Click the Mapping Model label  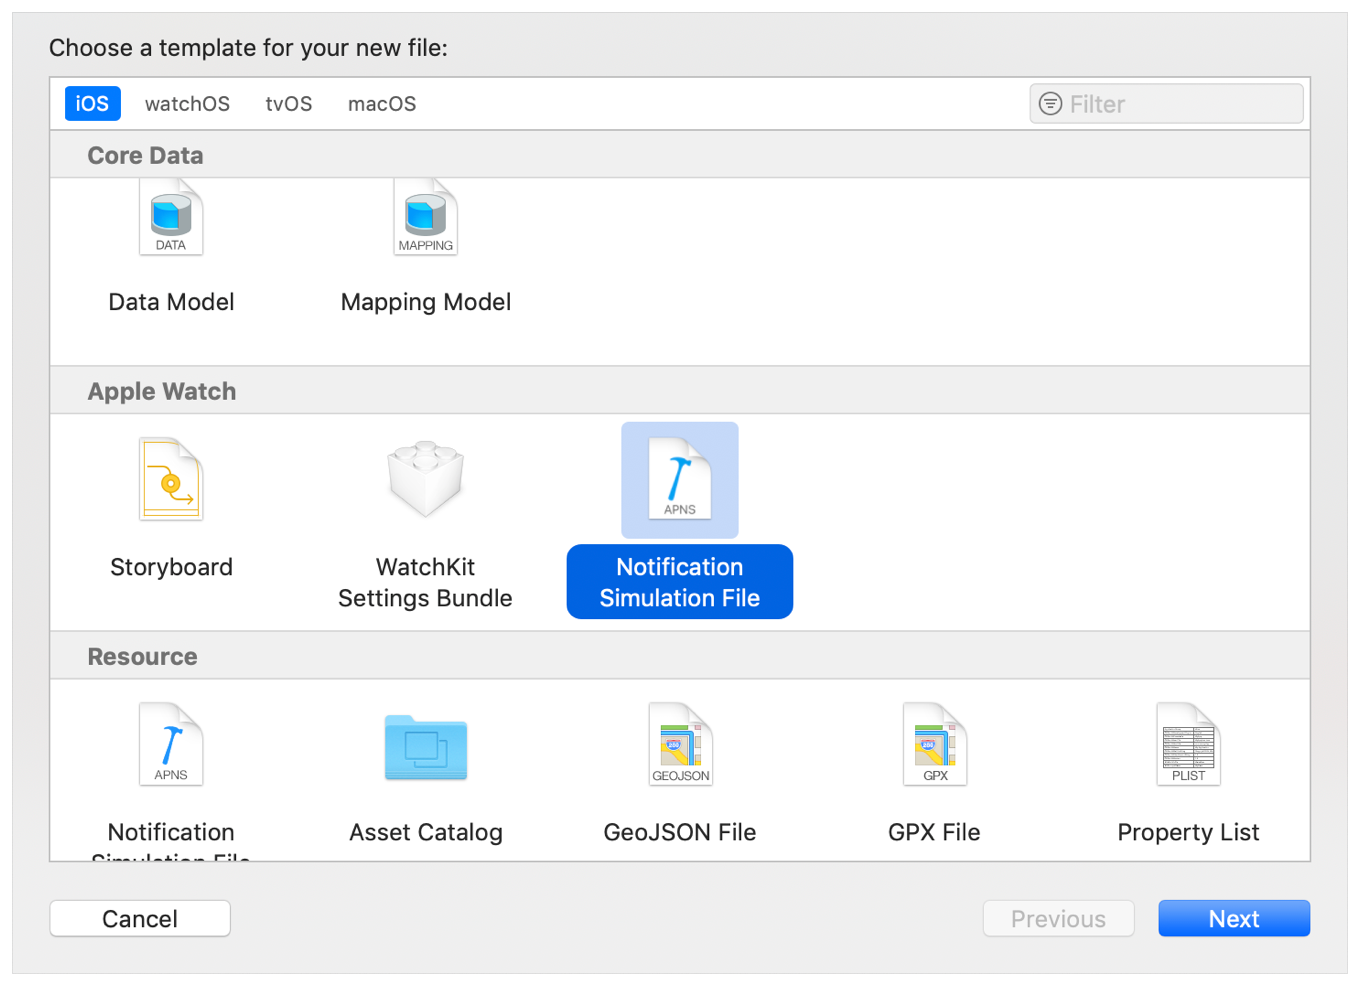[426, 302]
